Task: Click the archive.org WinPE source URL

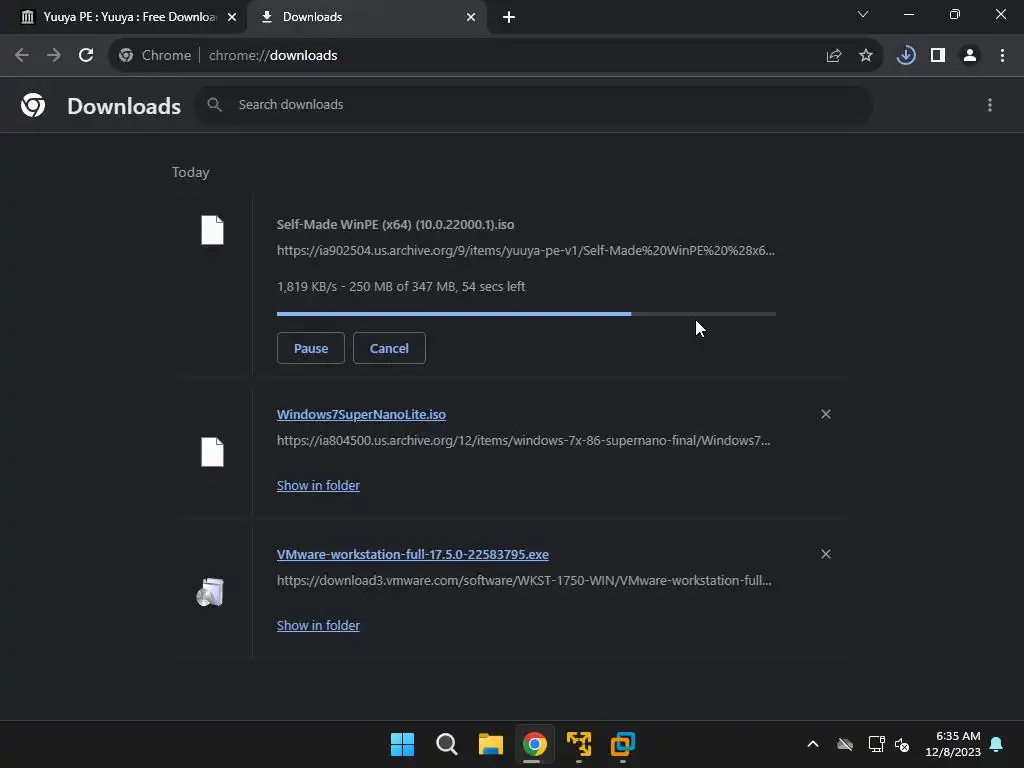Action: click(526, 250)
